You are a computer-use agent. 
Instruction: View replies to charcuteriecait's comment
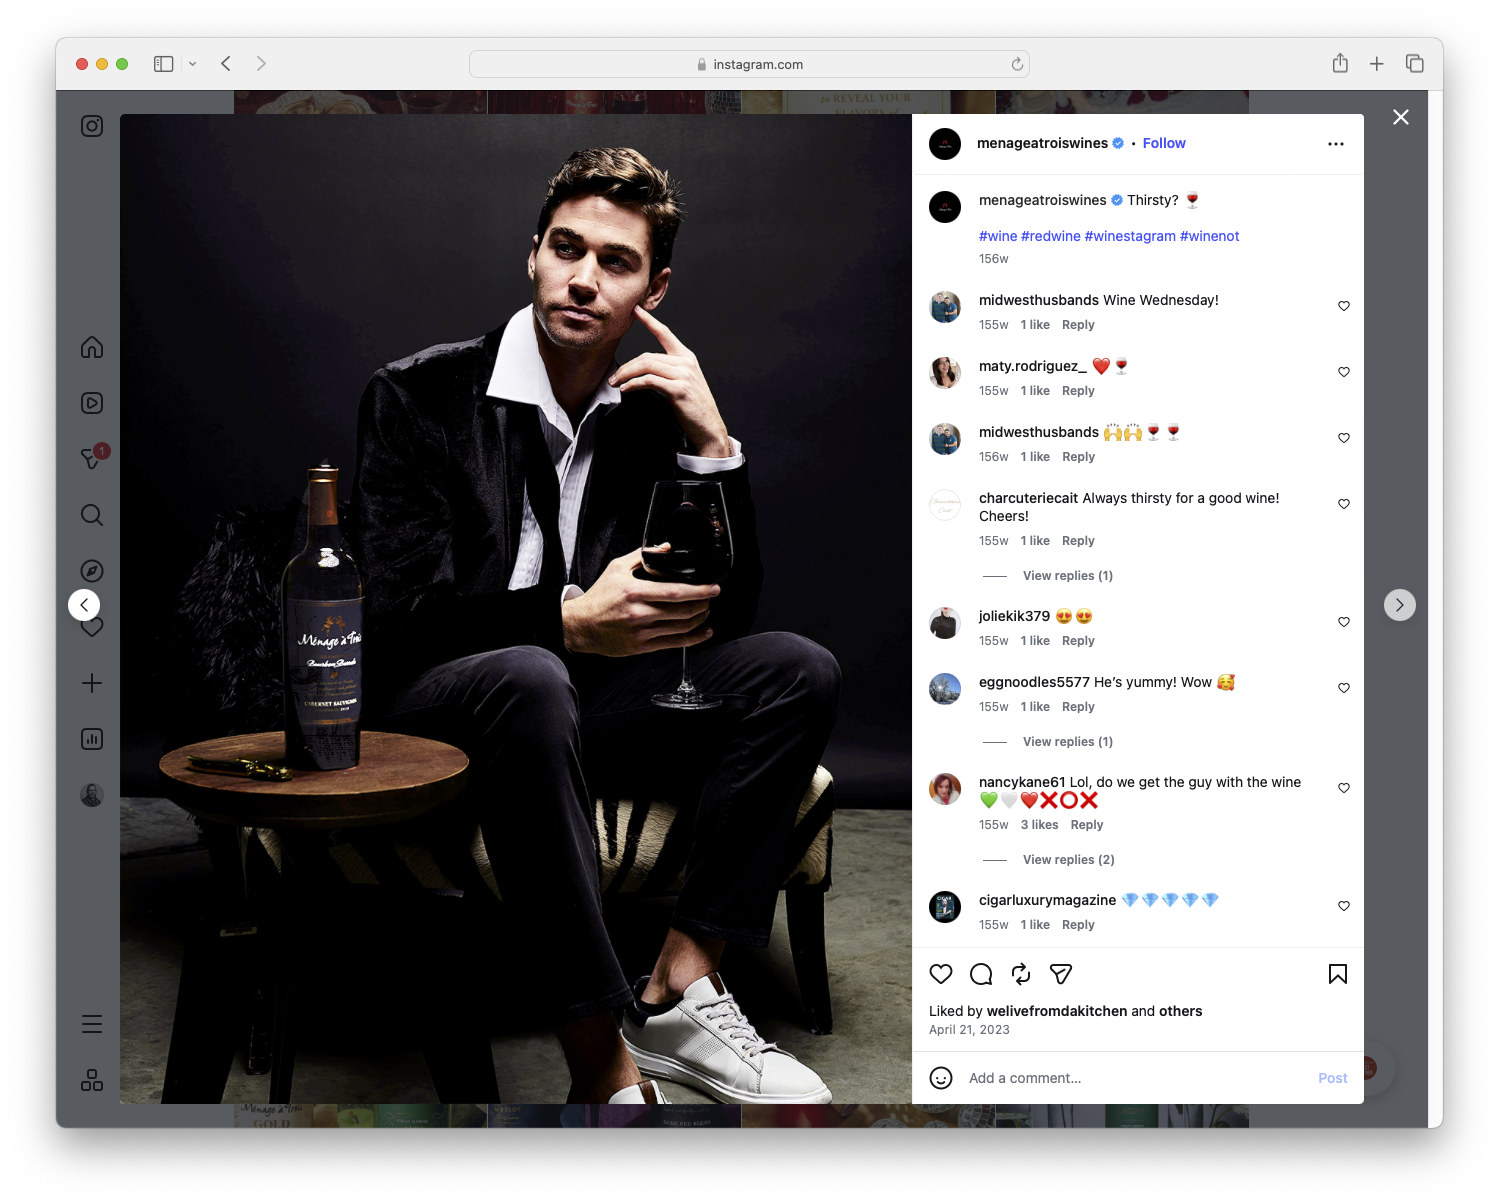pos(1067,575)
